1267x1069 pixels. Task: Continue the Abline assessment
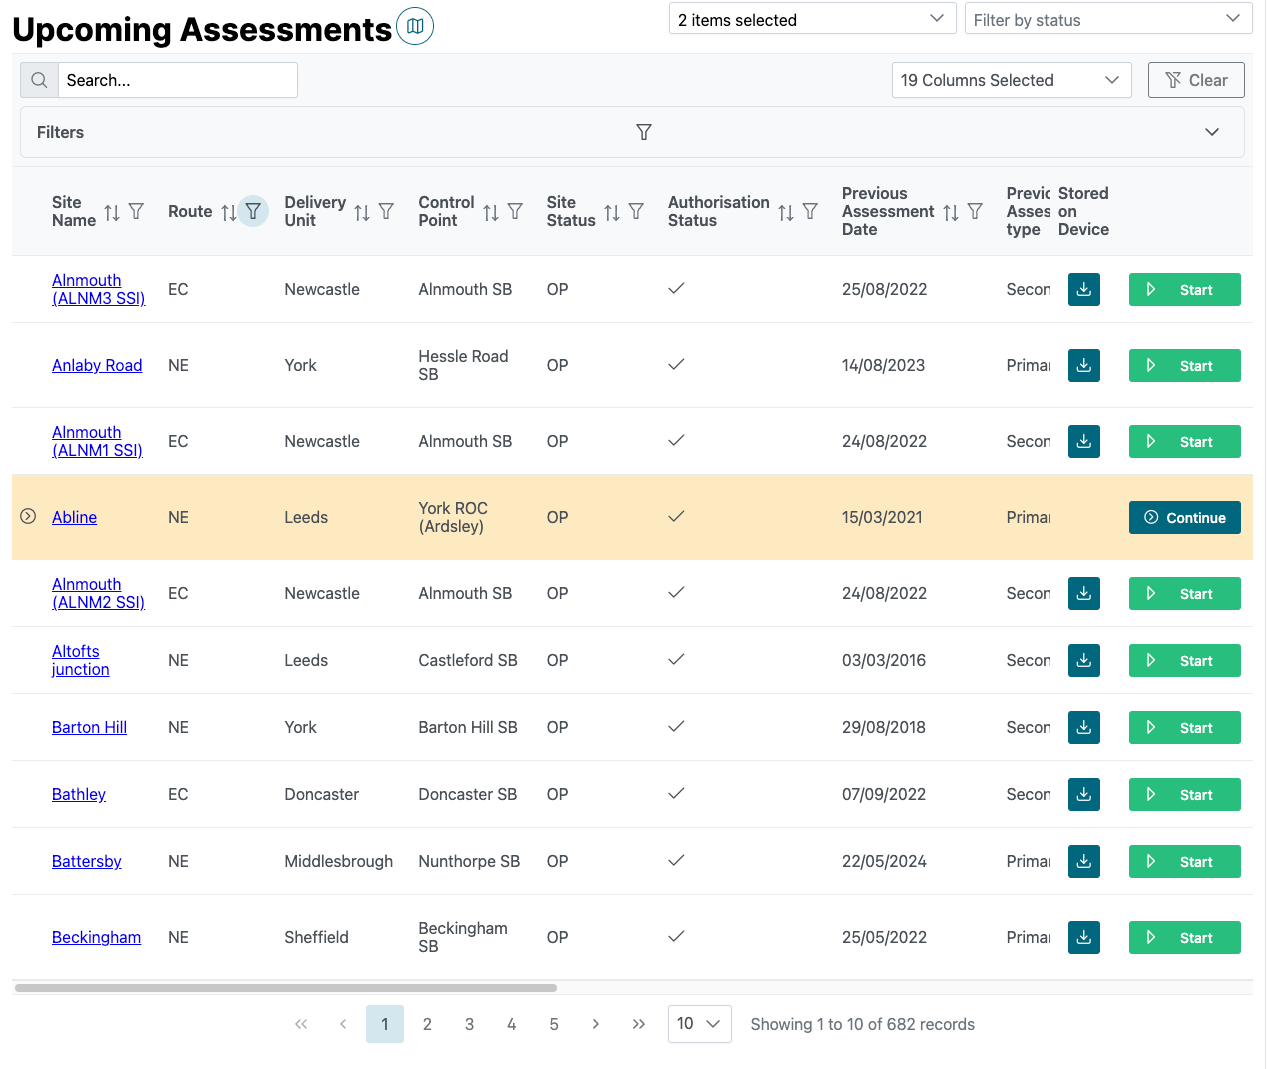(1184, 517)
